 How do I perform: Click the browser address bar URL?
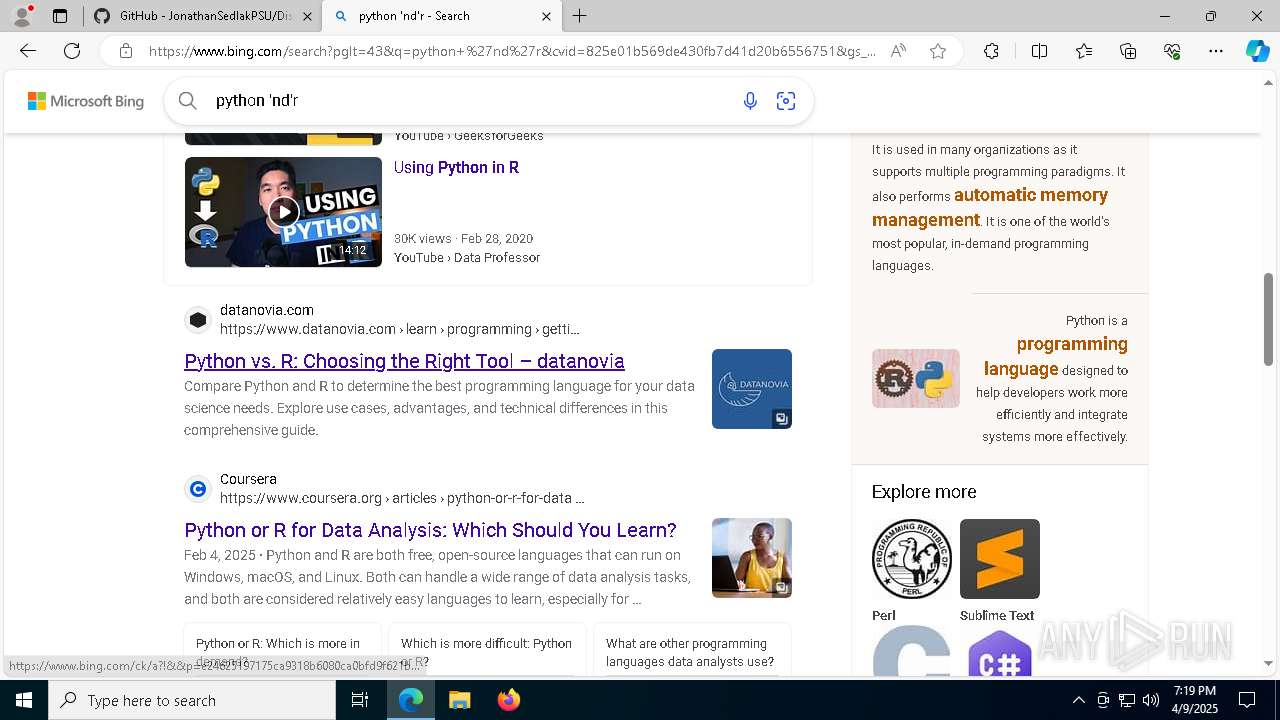(510, 51)
